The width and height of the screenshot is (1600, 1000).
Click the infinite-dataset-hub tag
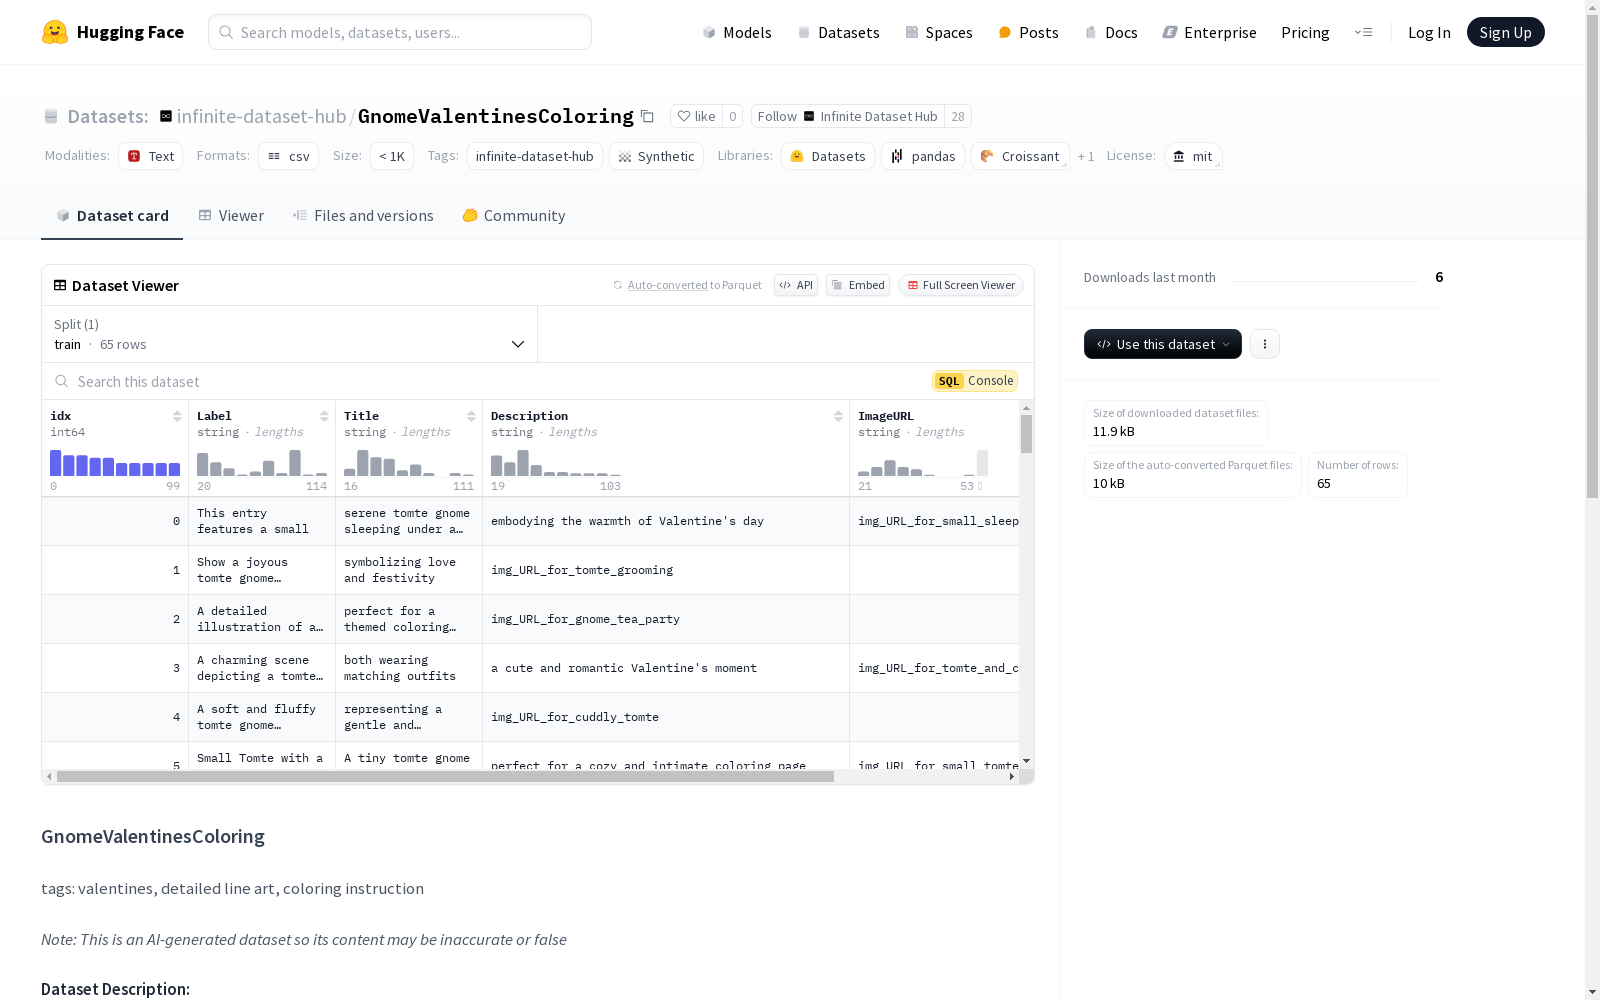tap(535, 156)
